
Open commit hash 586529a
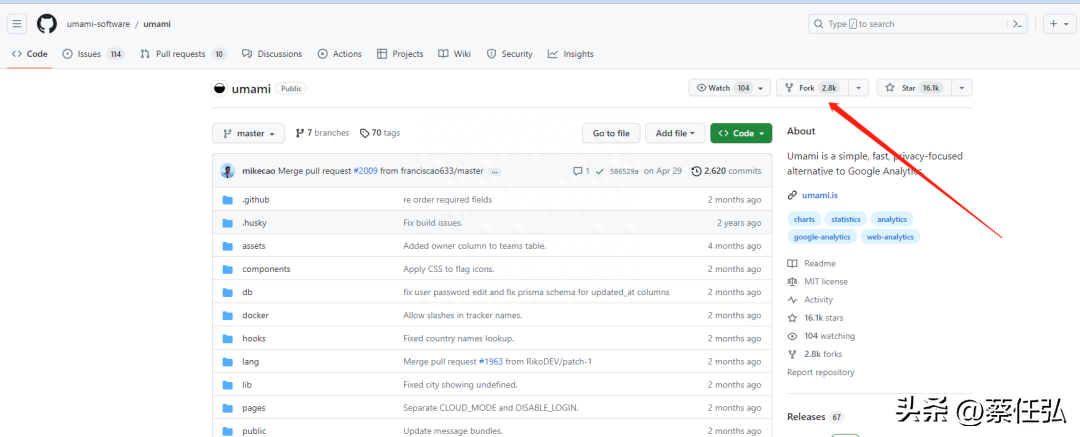point(624,171)
